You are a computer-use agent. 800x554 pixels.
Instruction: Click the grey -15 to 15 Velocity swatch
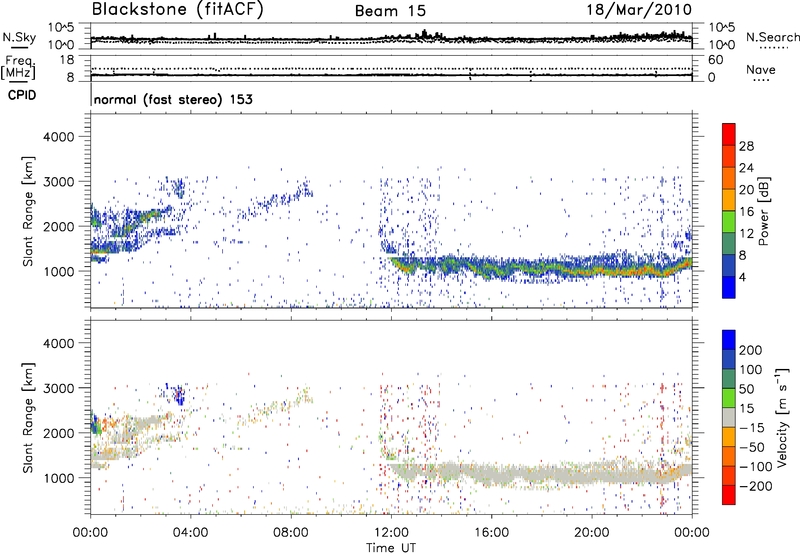click(x=729, y=417)
